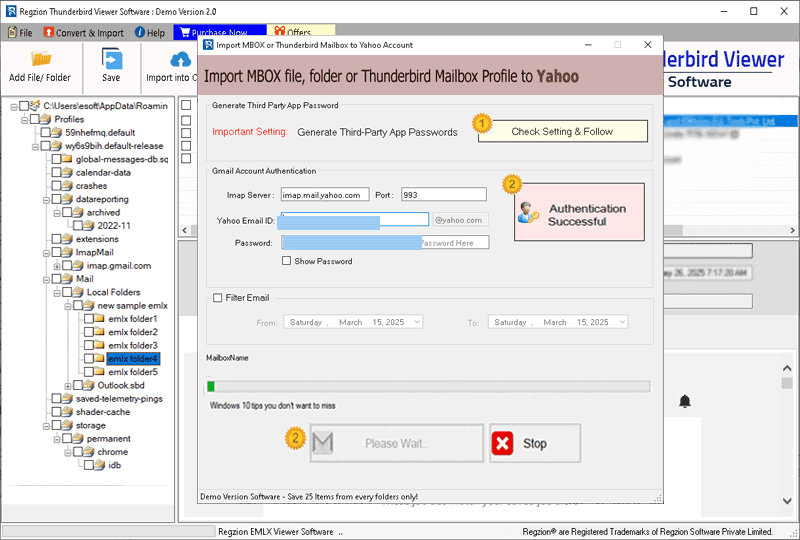This screenshot has height=540, width=800.
Task: Open the Help menu
Action: [x=150, y=33]
